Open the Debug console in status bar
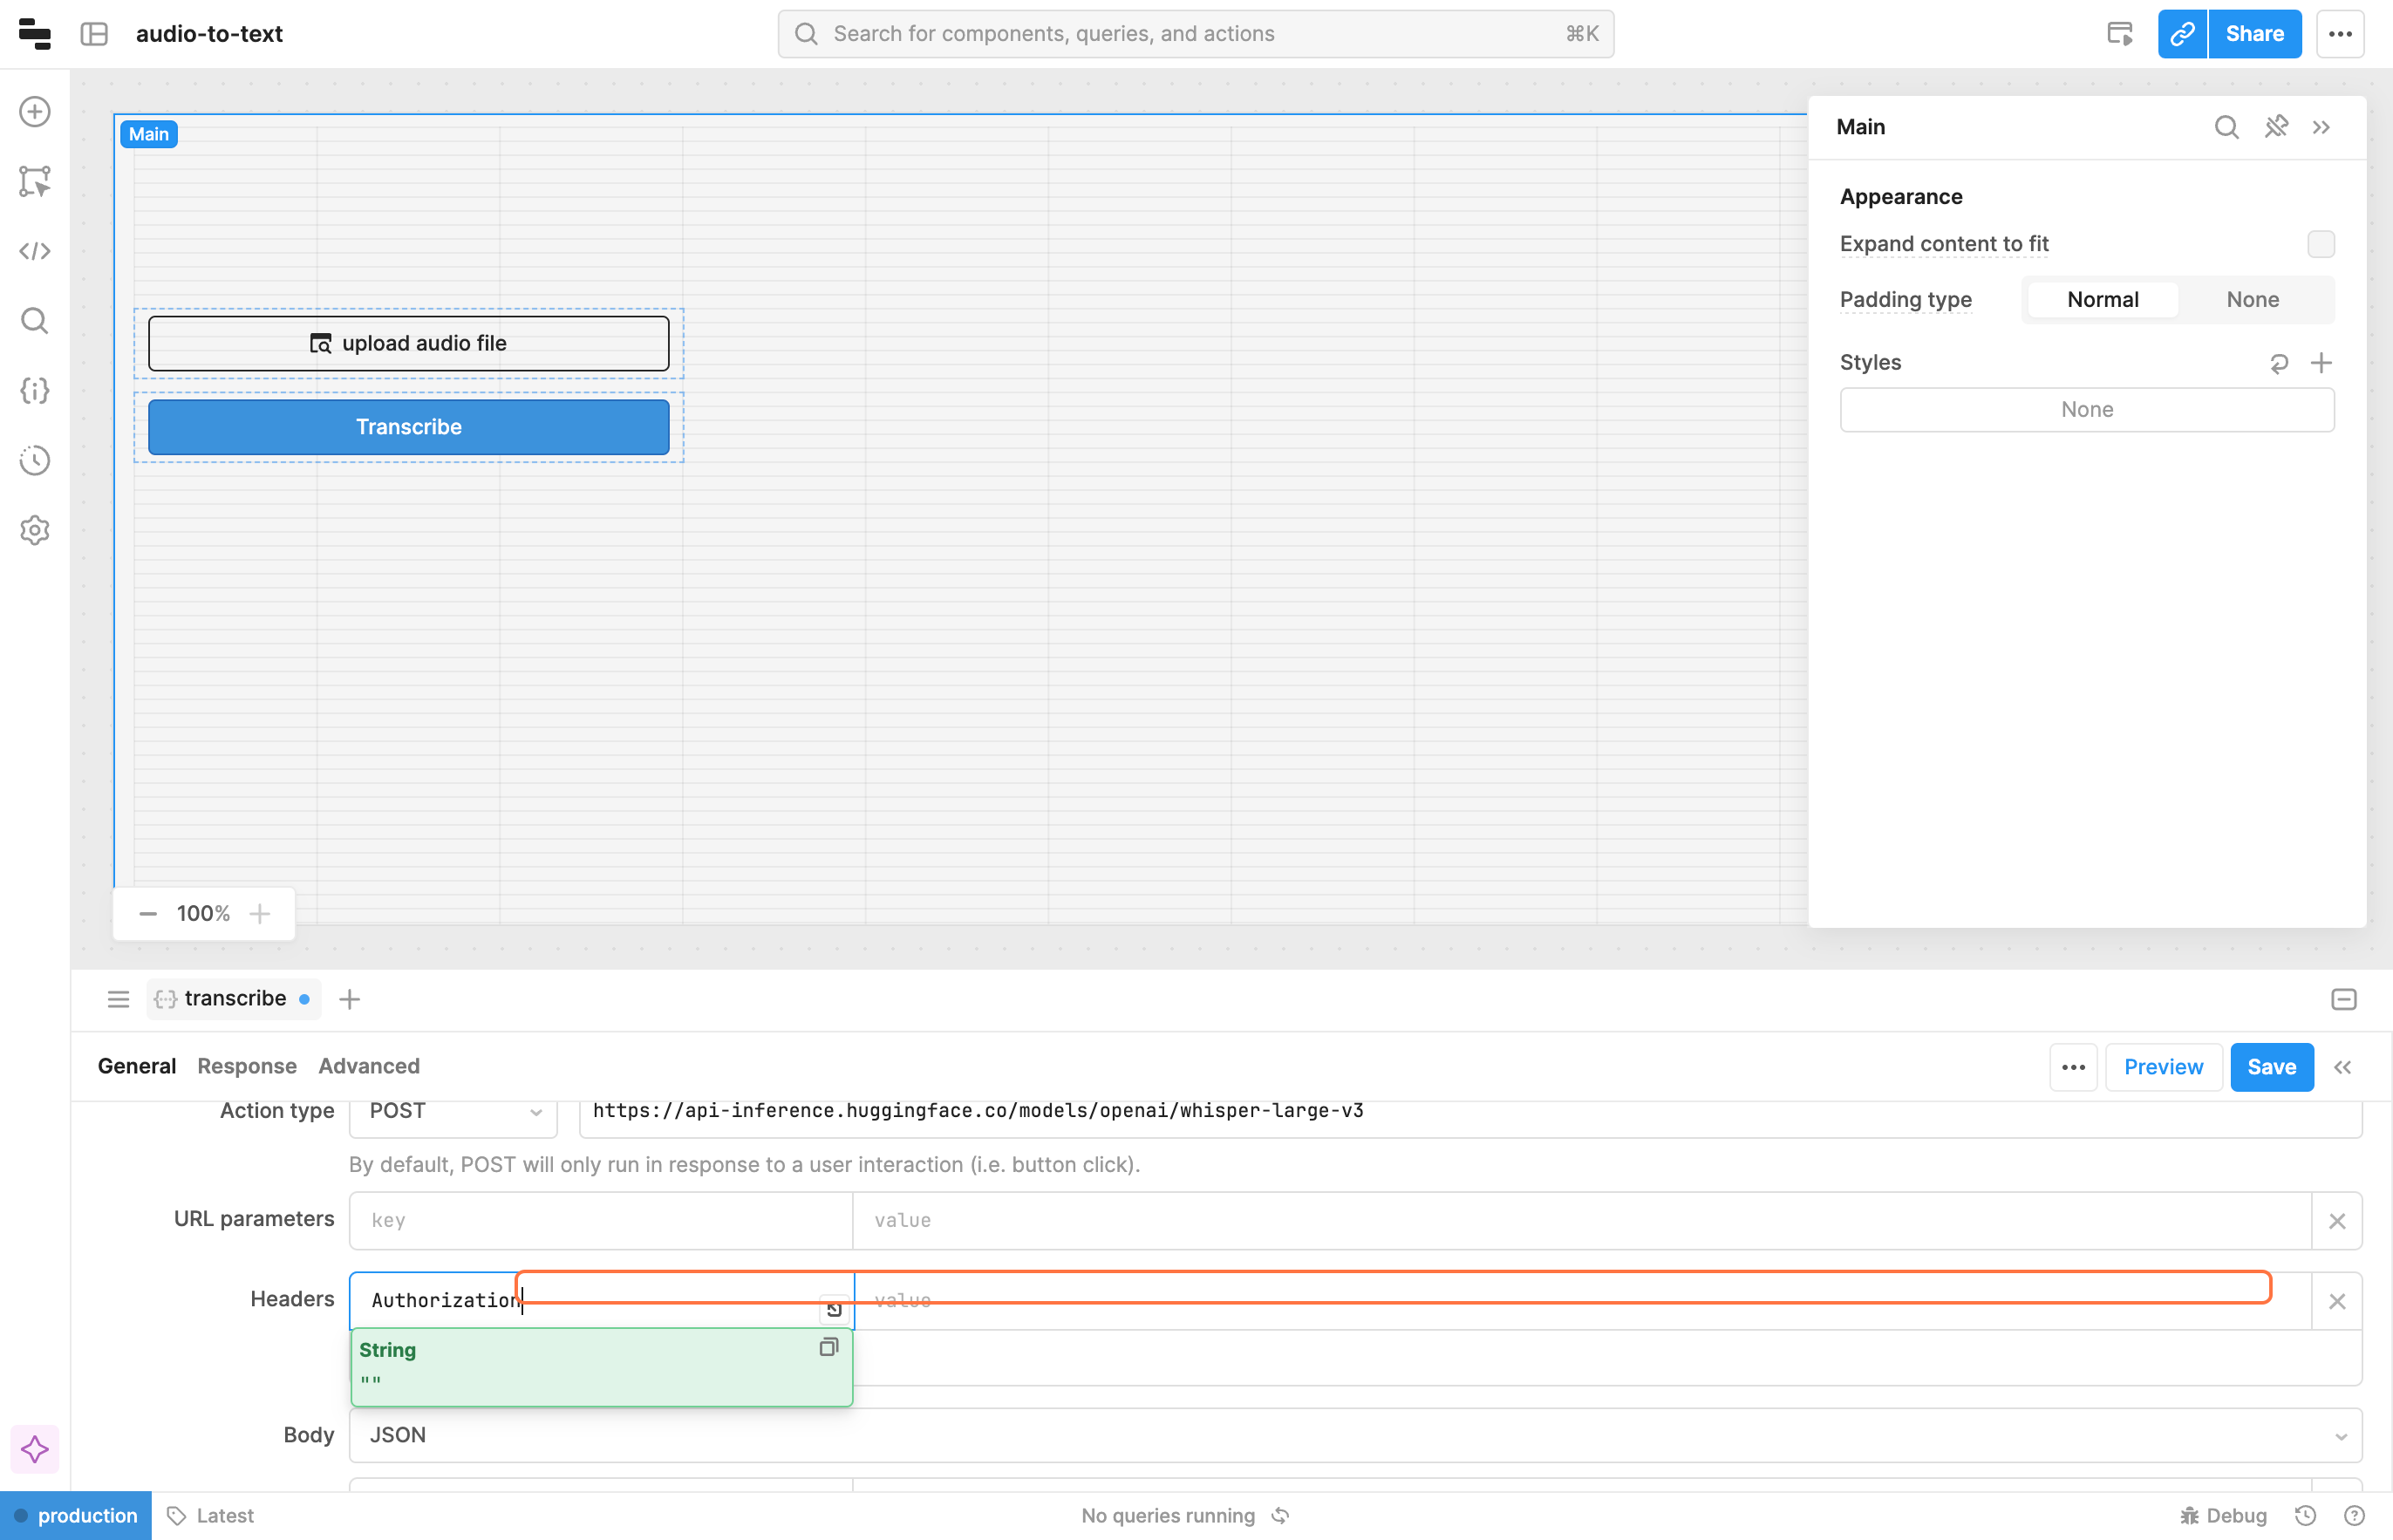This screenshot has height=1540, width=2393. point(2224,1515)
